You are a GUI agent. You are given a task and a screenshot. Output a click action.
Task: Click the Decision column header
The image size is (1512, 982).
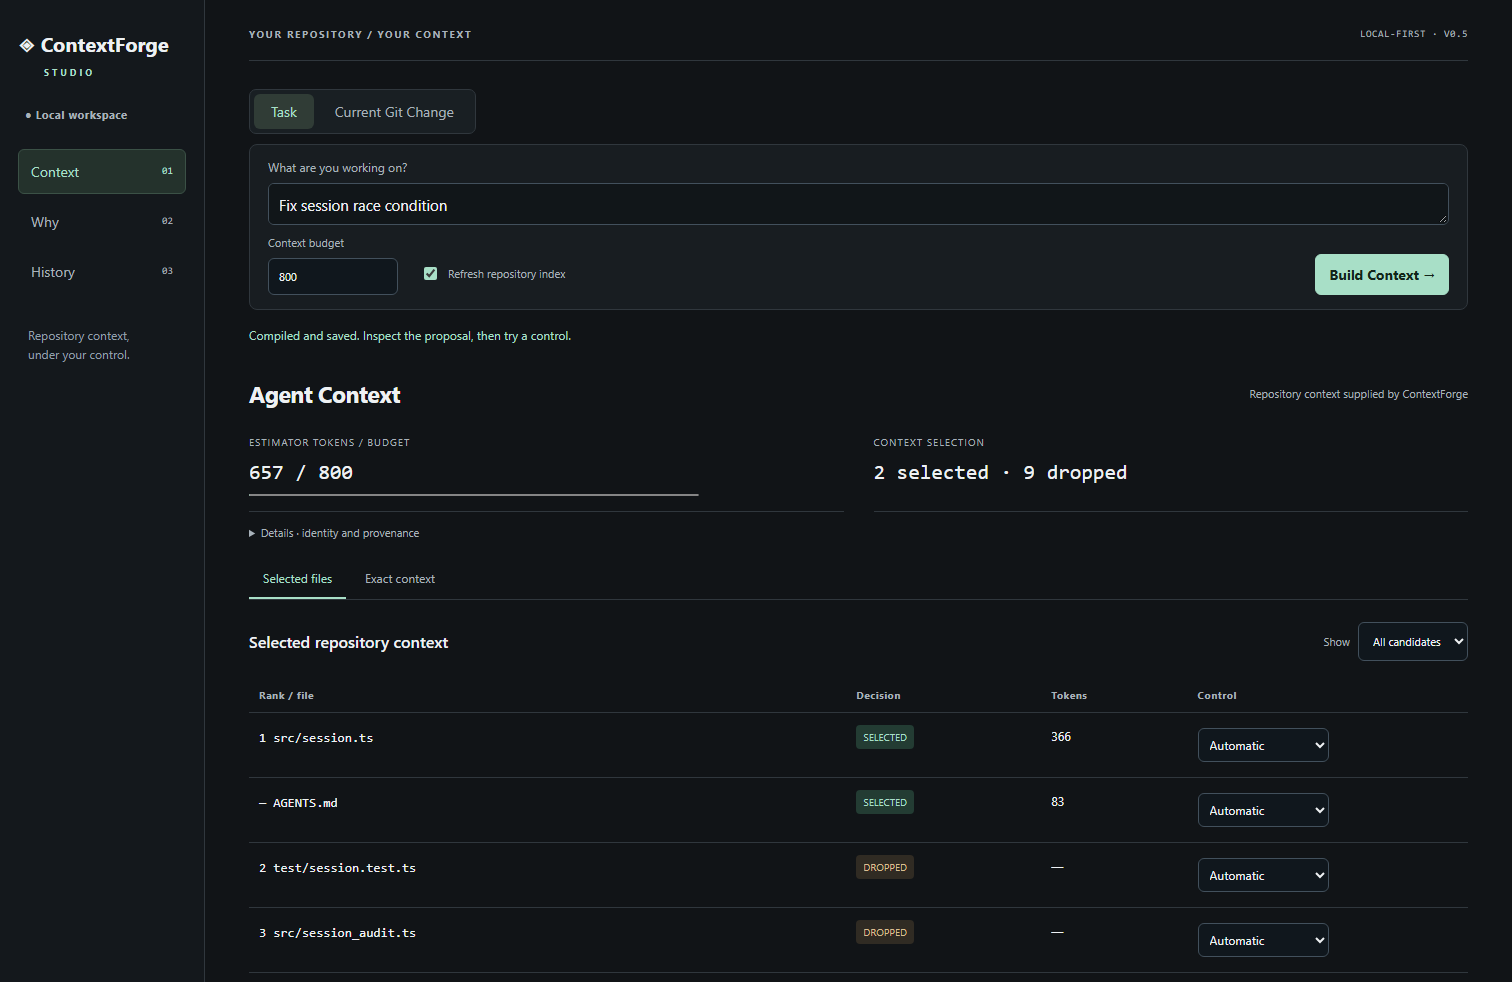pos(878,696)
